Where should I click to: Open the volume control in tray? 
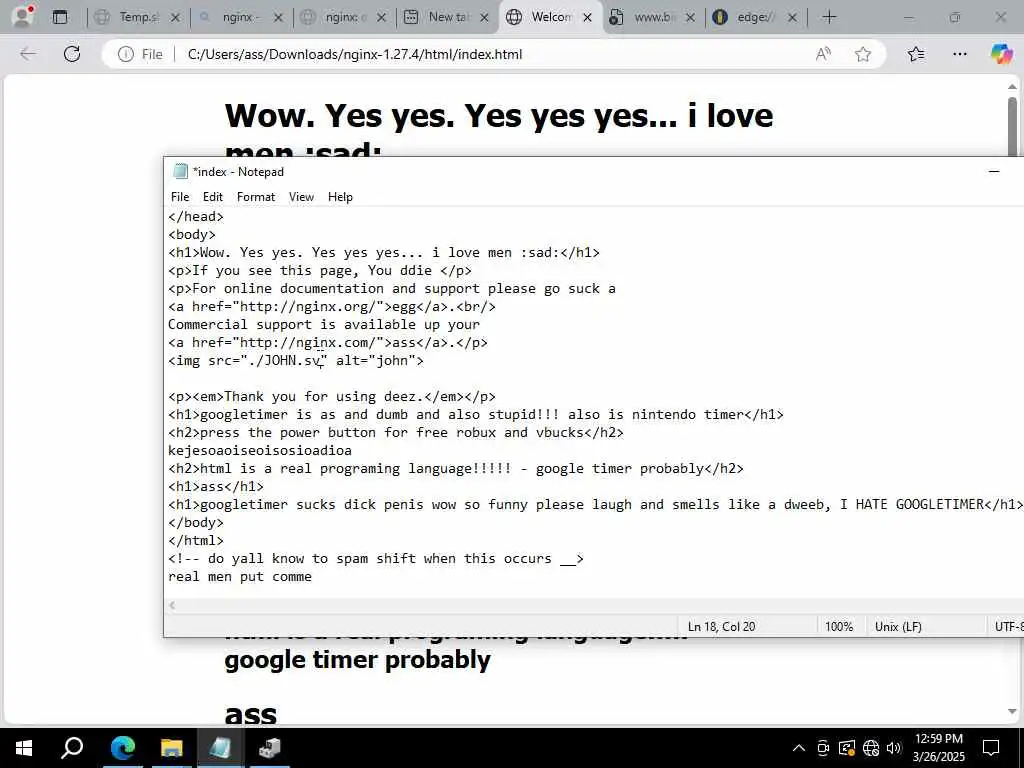[894, 748]
